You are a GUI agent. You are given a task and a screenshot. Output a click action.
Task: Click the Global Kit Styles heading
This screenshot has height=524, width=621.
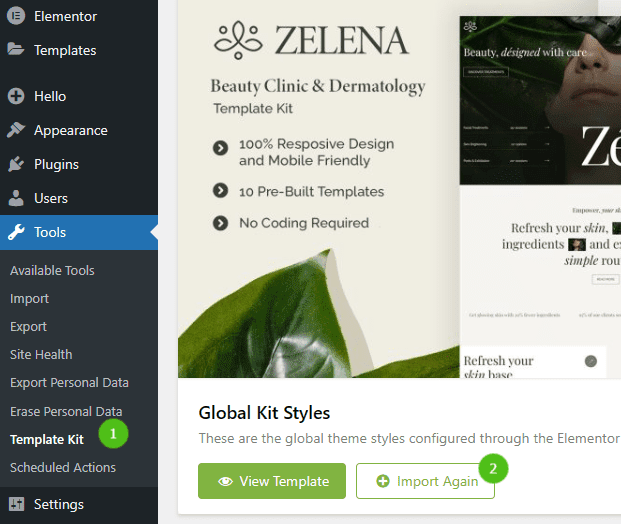pyautogui.click(x=264, y=412)
